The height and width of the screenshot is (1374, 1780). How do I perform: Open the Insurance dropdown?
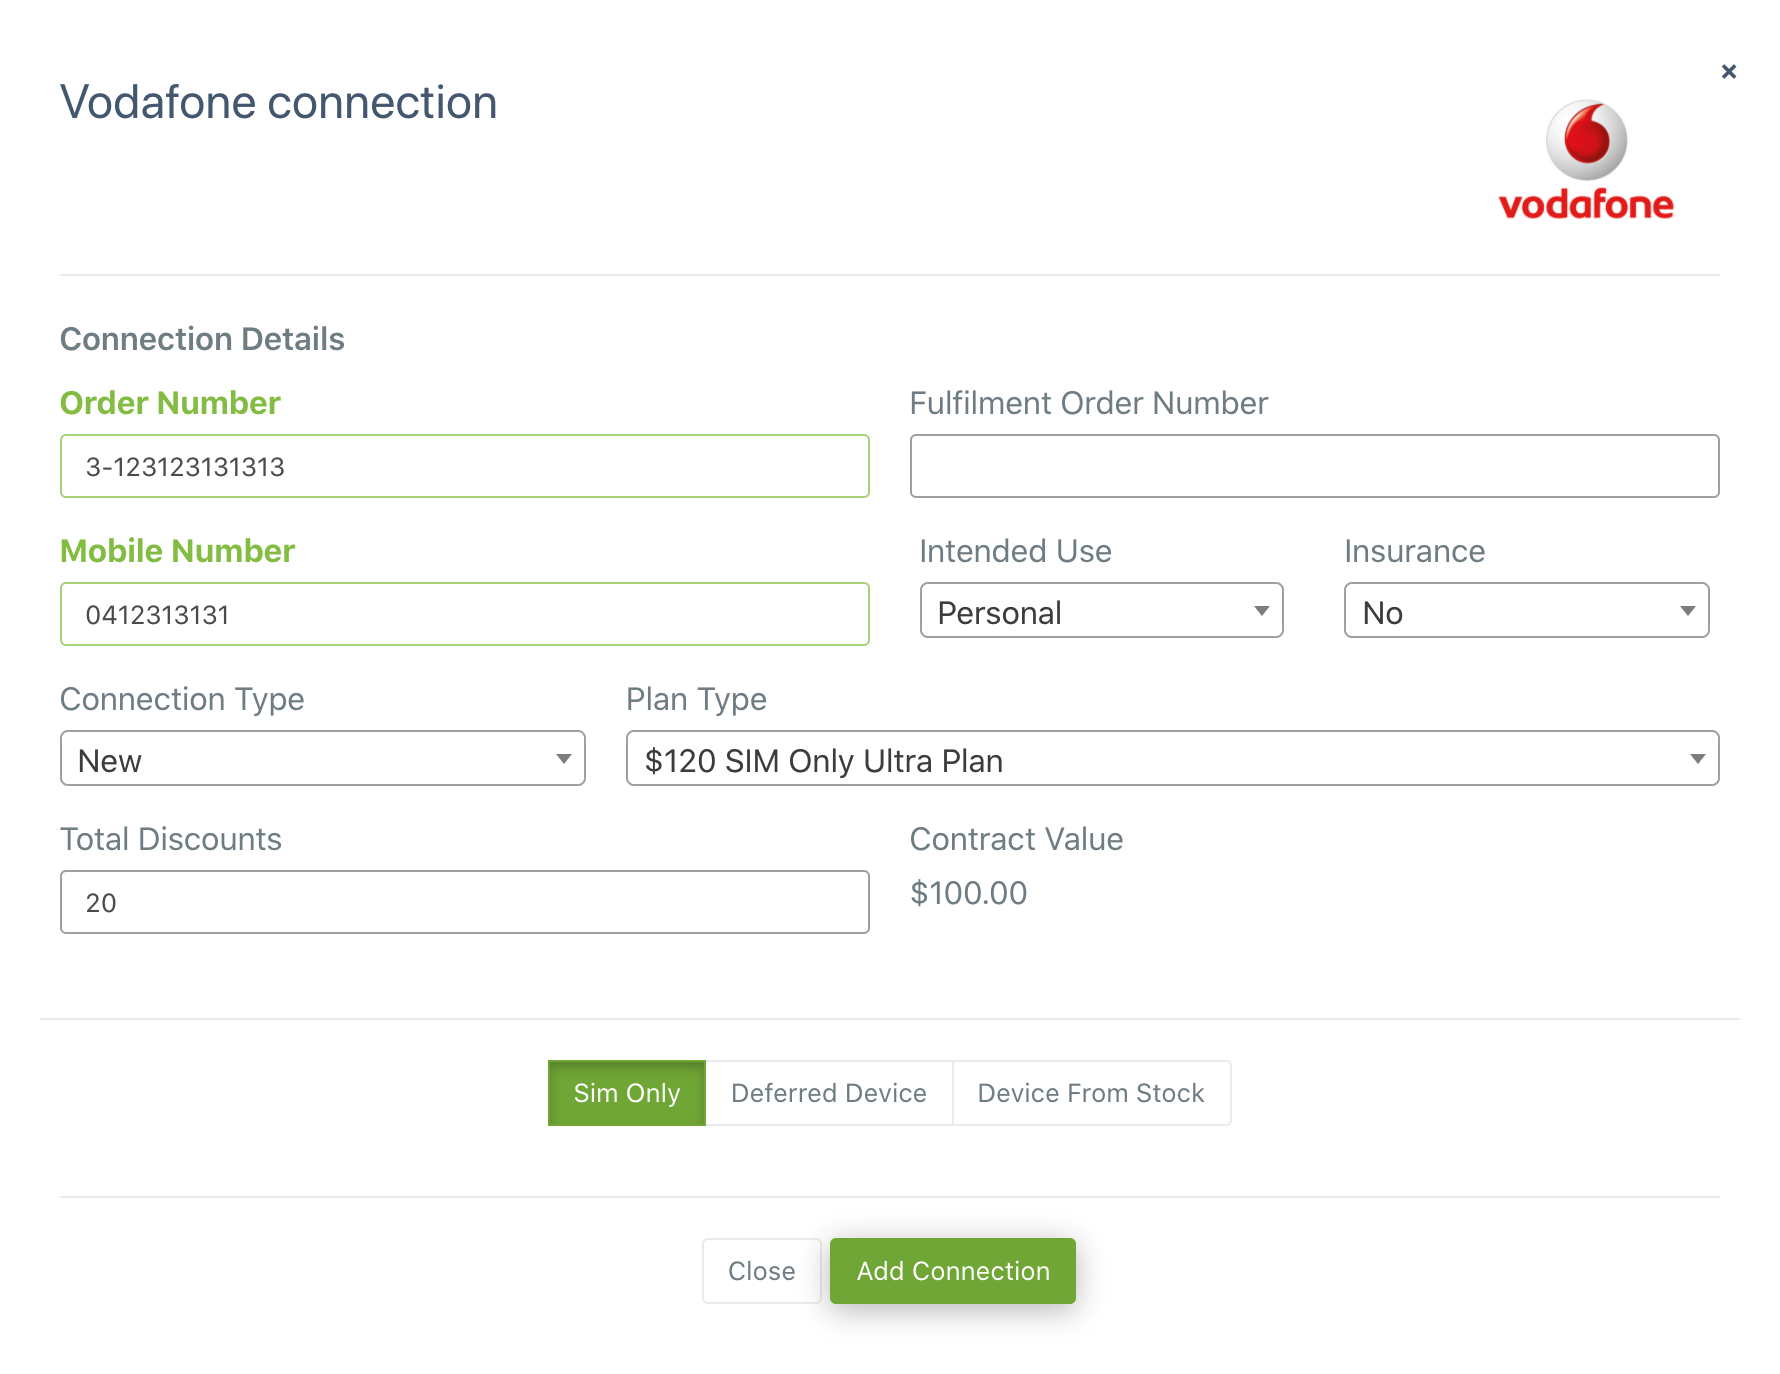1527,611
